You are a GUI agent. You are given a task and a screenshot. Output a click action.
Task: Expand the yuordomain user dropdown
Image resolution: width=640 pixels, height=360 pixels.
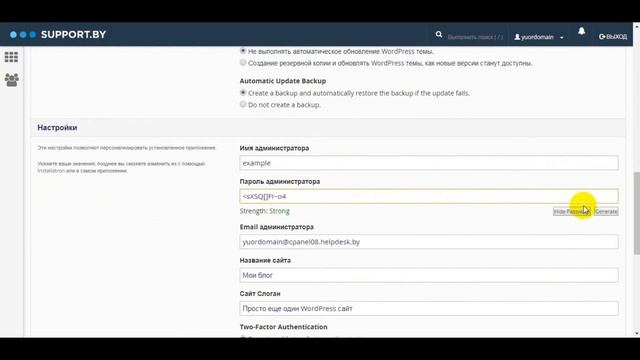click(539, 37)
